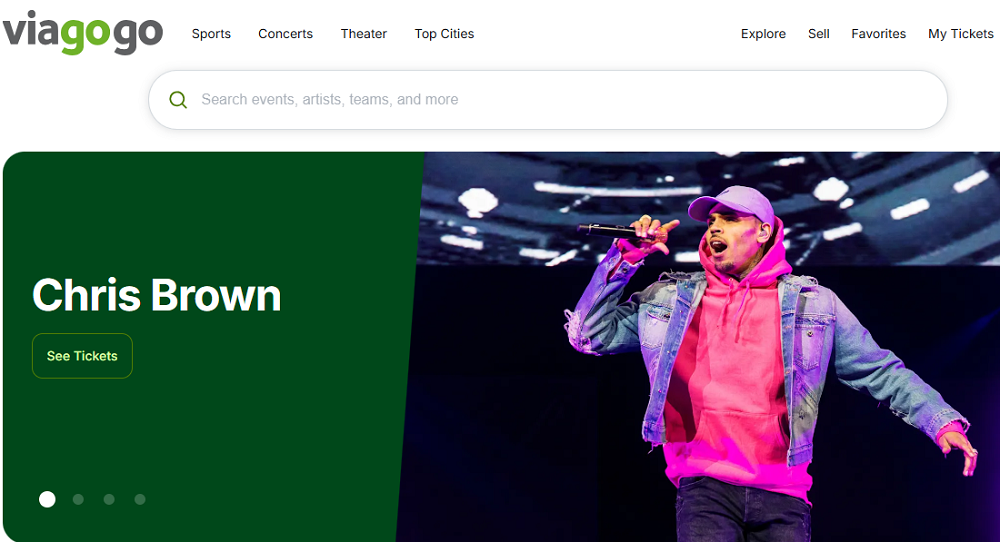View Favorites
The width and height of the screenshot is (1000, 542).
878,34
